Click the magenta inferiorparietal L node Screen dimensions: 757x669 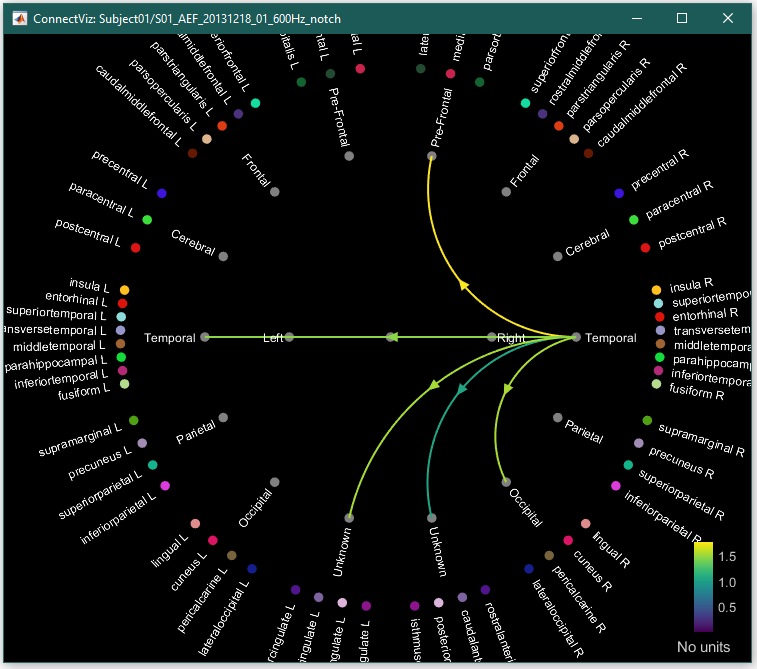(x=165, y=486)
